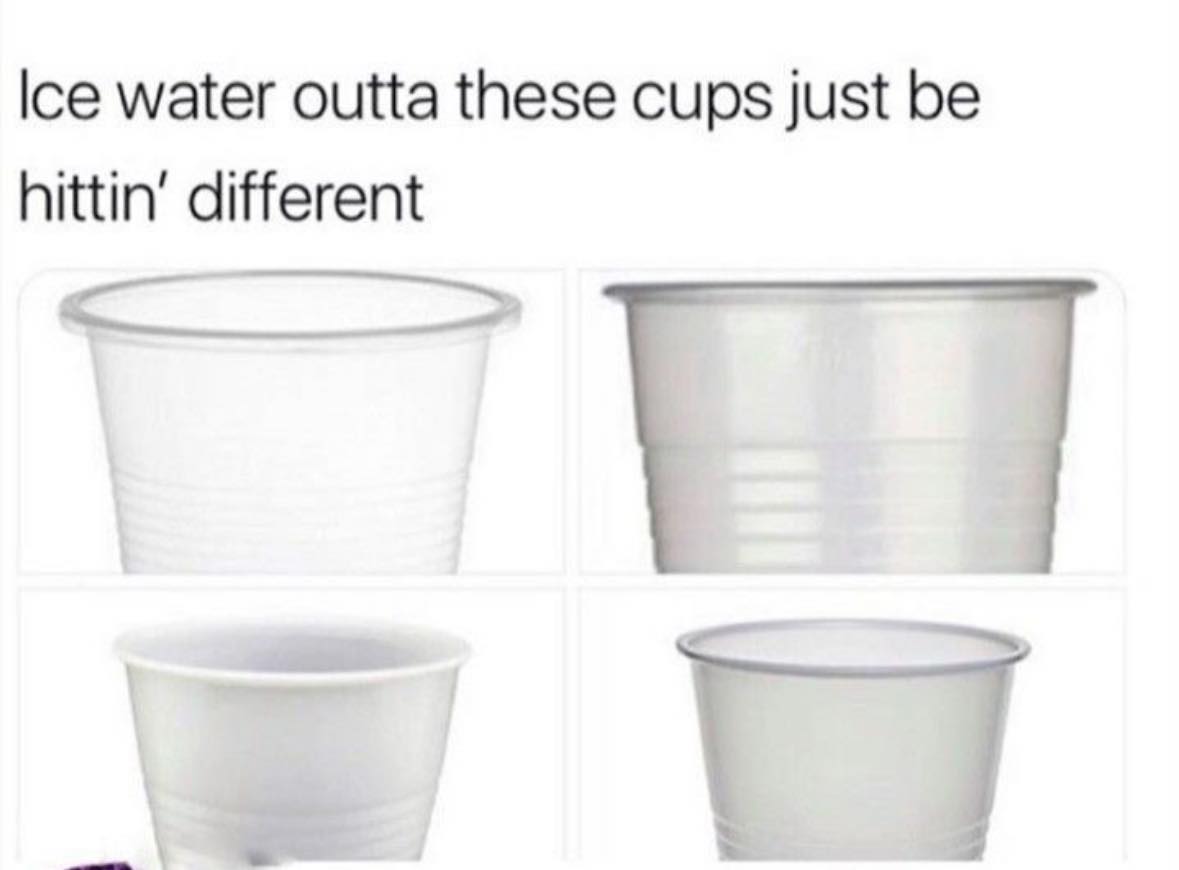The height and width of the screenshot is (870, 1179).
Task: Click the rim of the top-left cup
Action: pos(289,306)
